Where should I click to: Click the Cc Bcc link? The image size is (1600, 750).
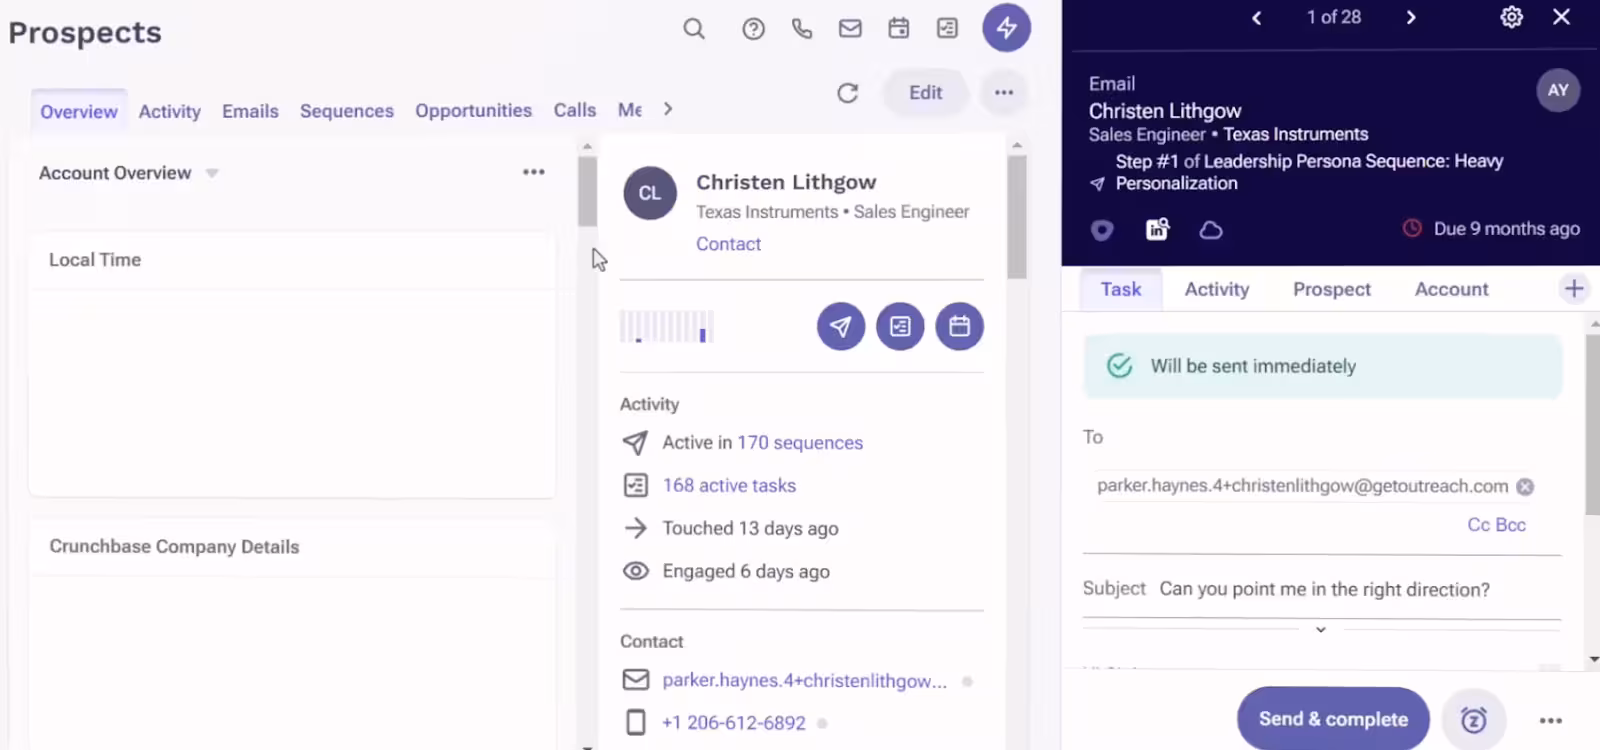coord(1496,525)
